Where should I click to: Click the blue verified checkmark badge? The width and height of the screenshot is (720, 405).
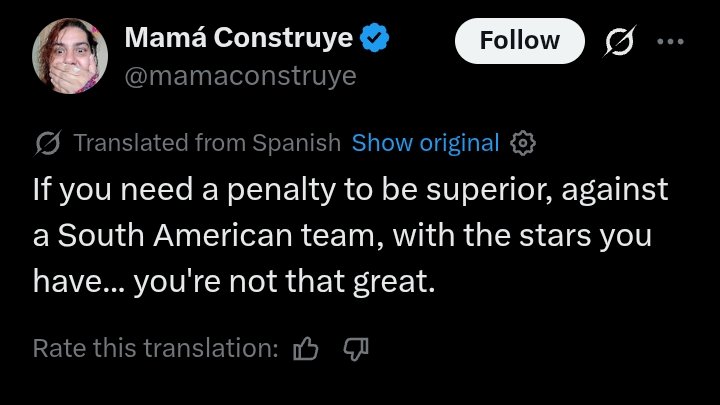tap(374, 38)
